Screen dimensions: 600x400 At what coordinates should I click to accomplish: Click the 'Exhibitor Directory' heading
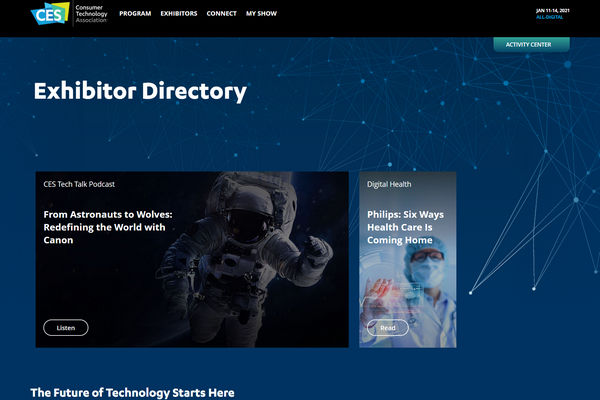[x=140, y=91]
